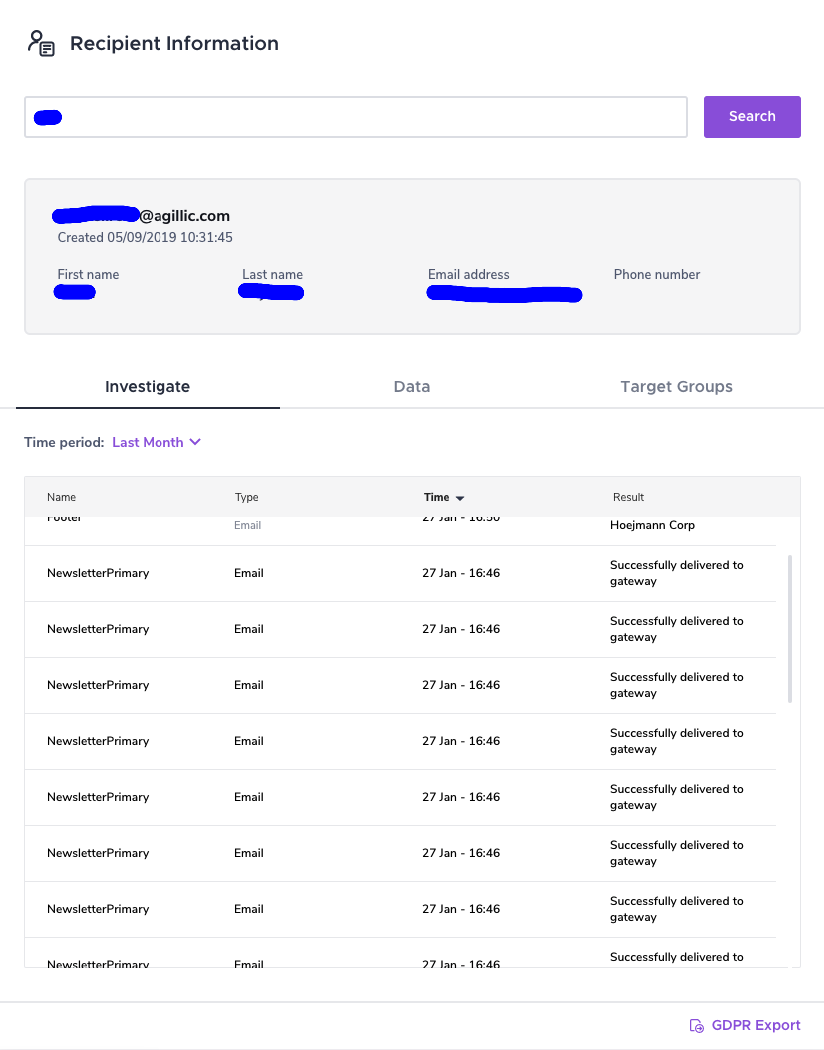Screen dimensions: 824x1050
Task: Click the GDPR Export file icon
Action: pos(697,1025)
